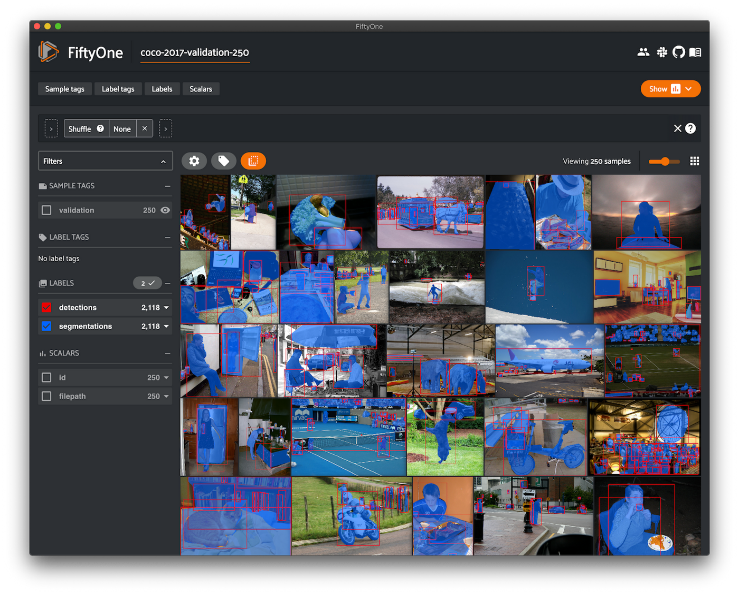
Task: Open the motorcycle on grass road thumbnail
Action: pos(352,516)
